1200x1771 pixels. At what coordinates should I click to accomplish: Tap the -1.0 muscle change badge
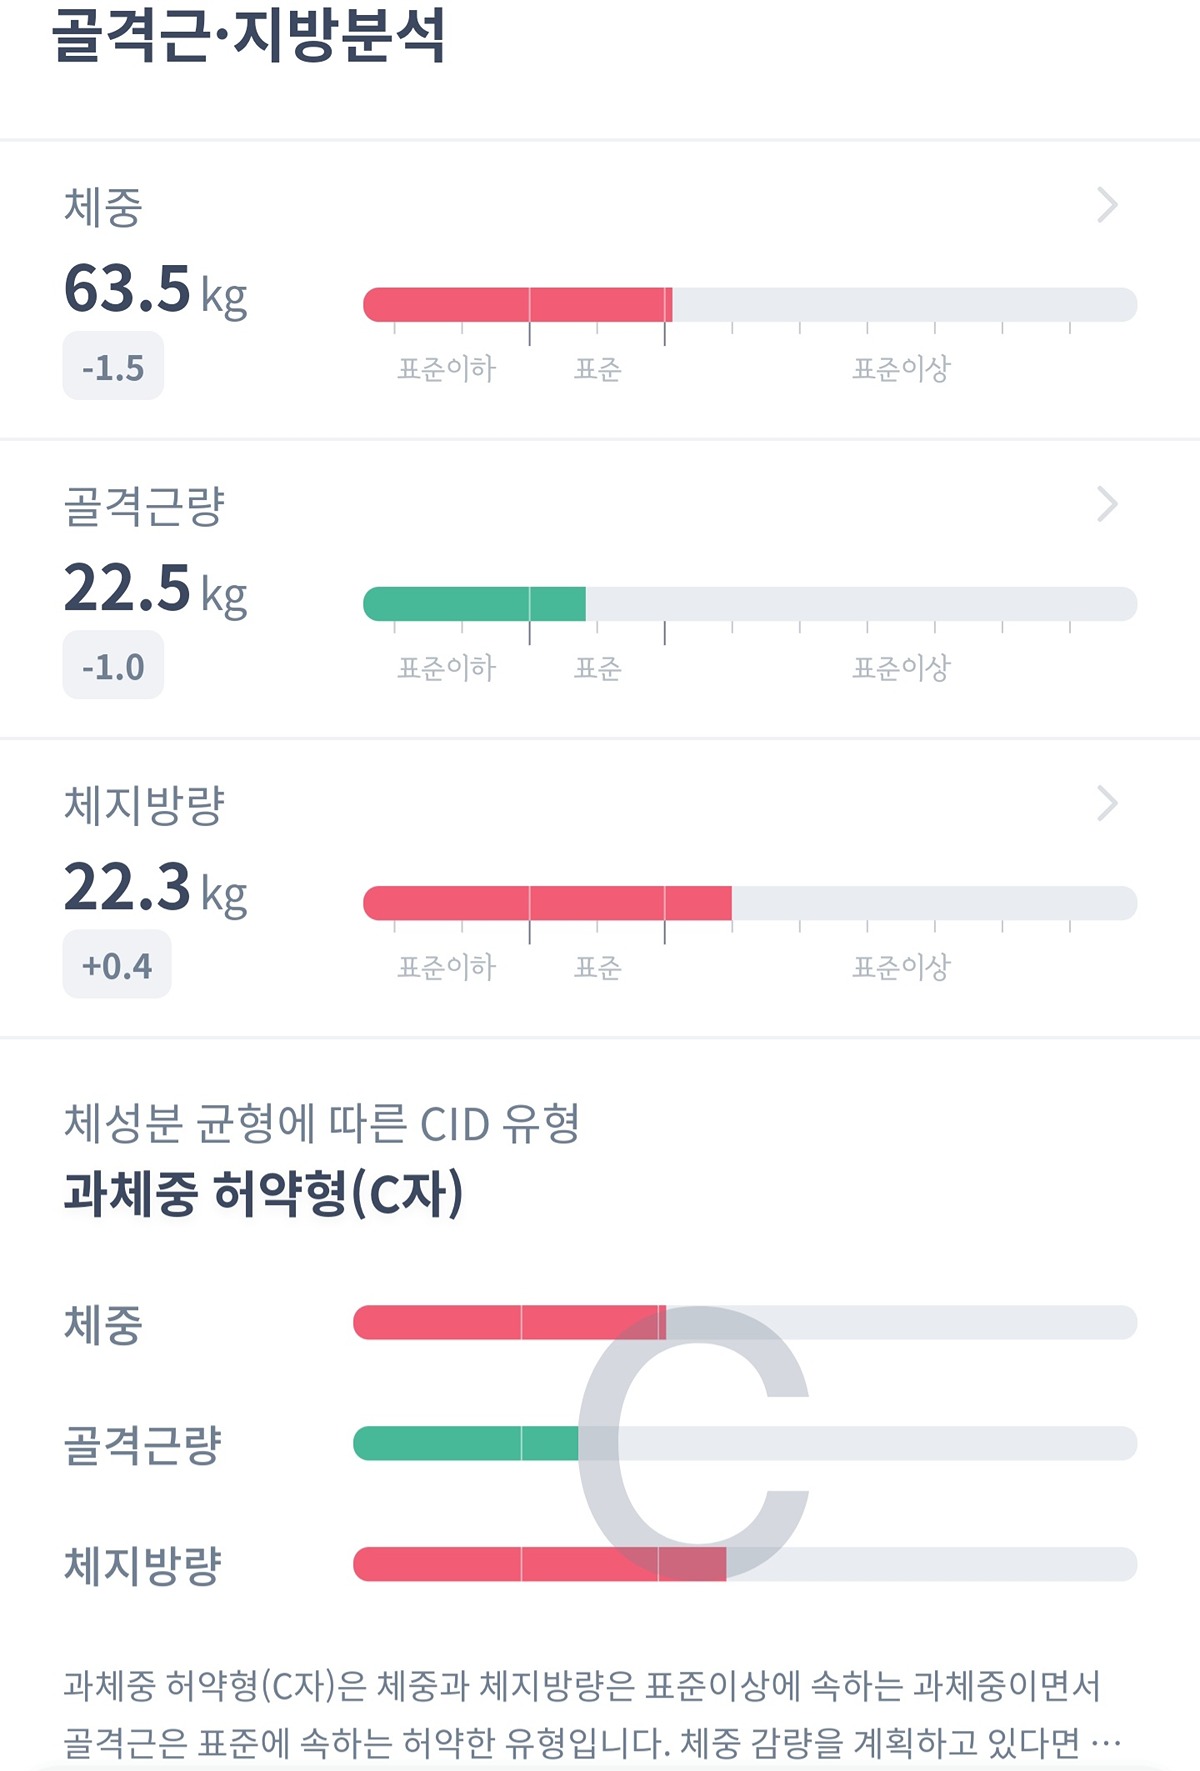pos(113,666)
